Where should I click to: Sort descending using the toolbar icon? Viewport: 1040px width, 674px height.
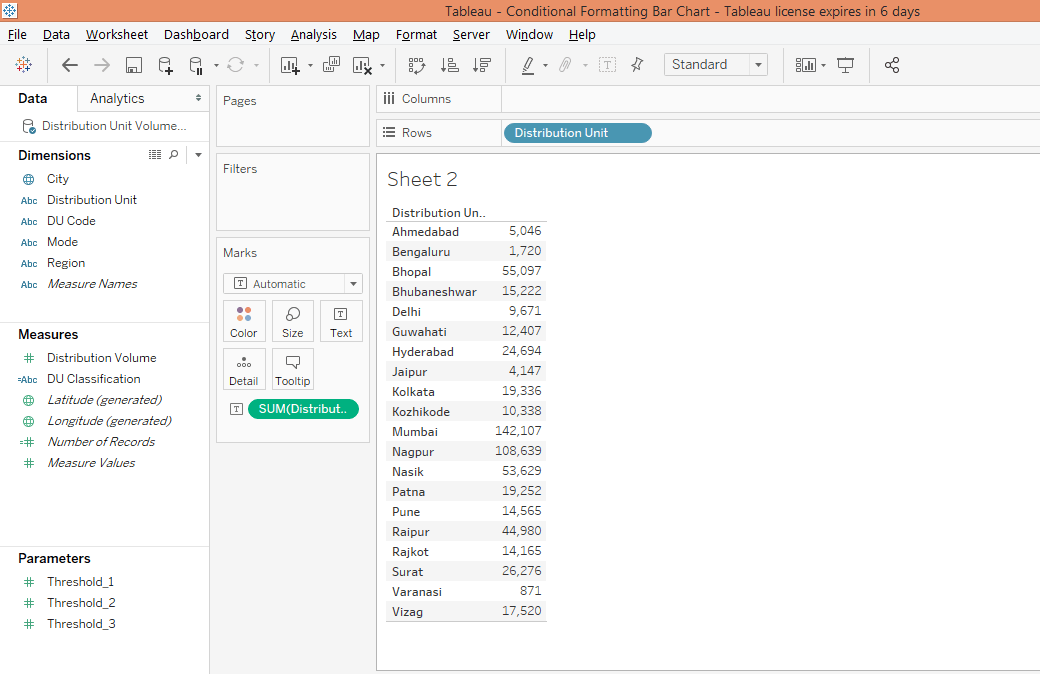point(482,65)
